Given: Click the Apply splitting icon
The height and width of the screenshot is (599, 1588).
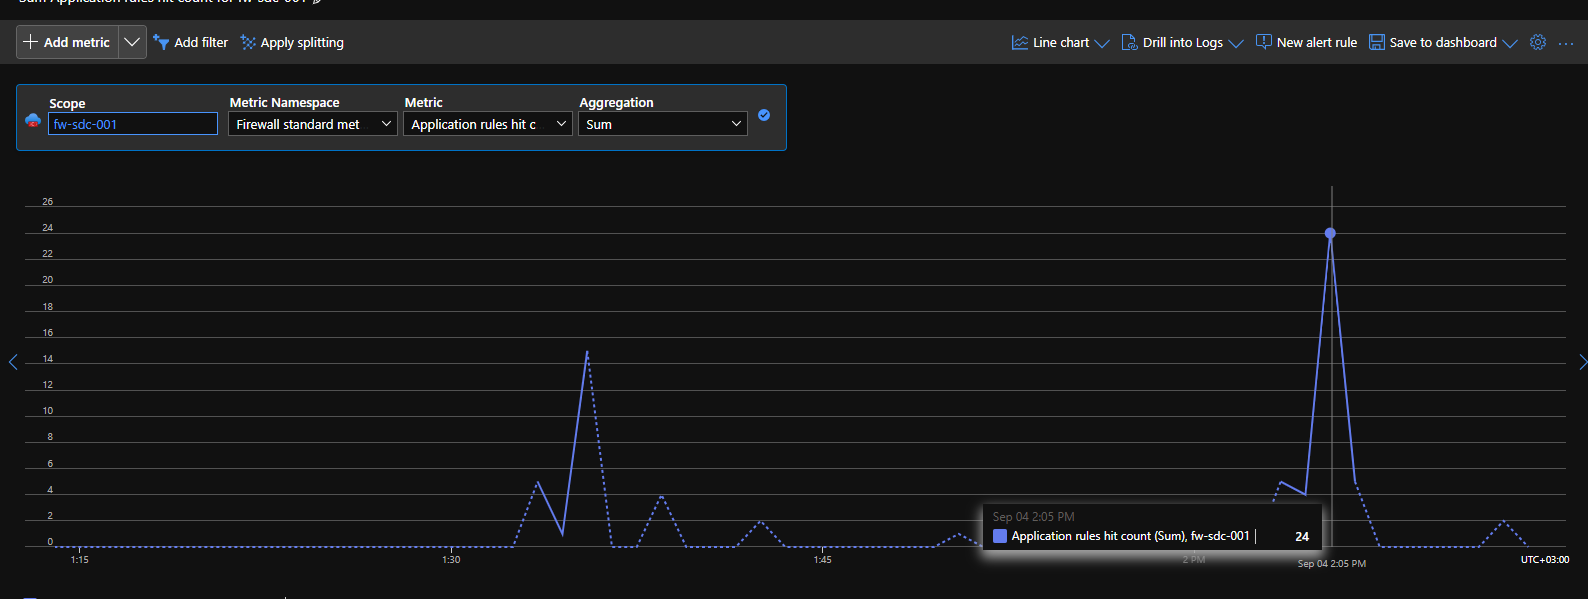Looking at the screenshot, I should coord(248,42).
